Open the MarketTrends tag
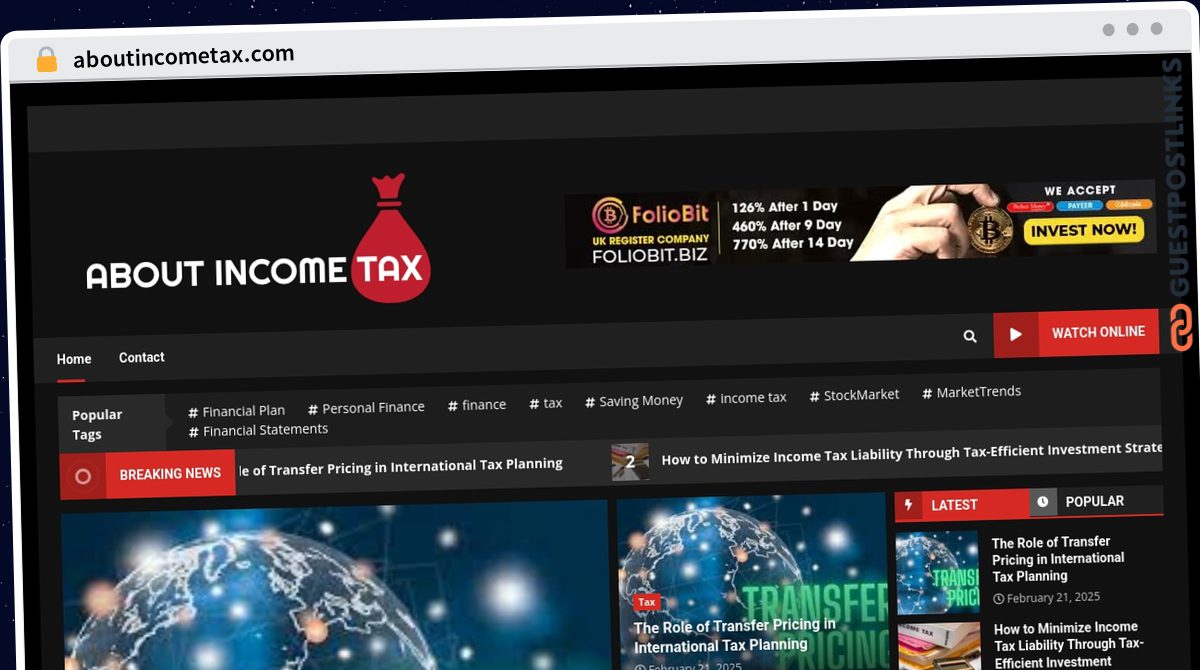This screenshot has height=670, width=1200. [972, 392]
